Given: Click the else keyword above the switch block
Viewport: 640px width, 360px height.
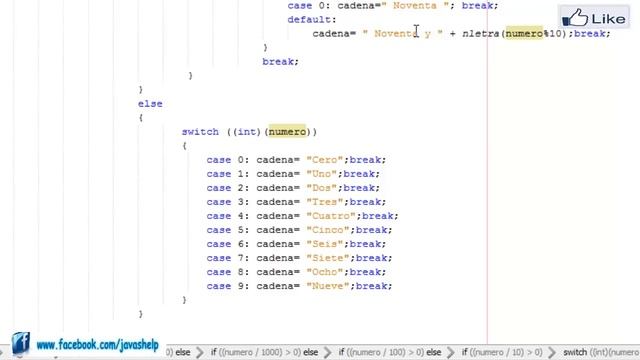Looking at the screenshot, I should point(150,104).
